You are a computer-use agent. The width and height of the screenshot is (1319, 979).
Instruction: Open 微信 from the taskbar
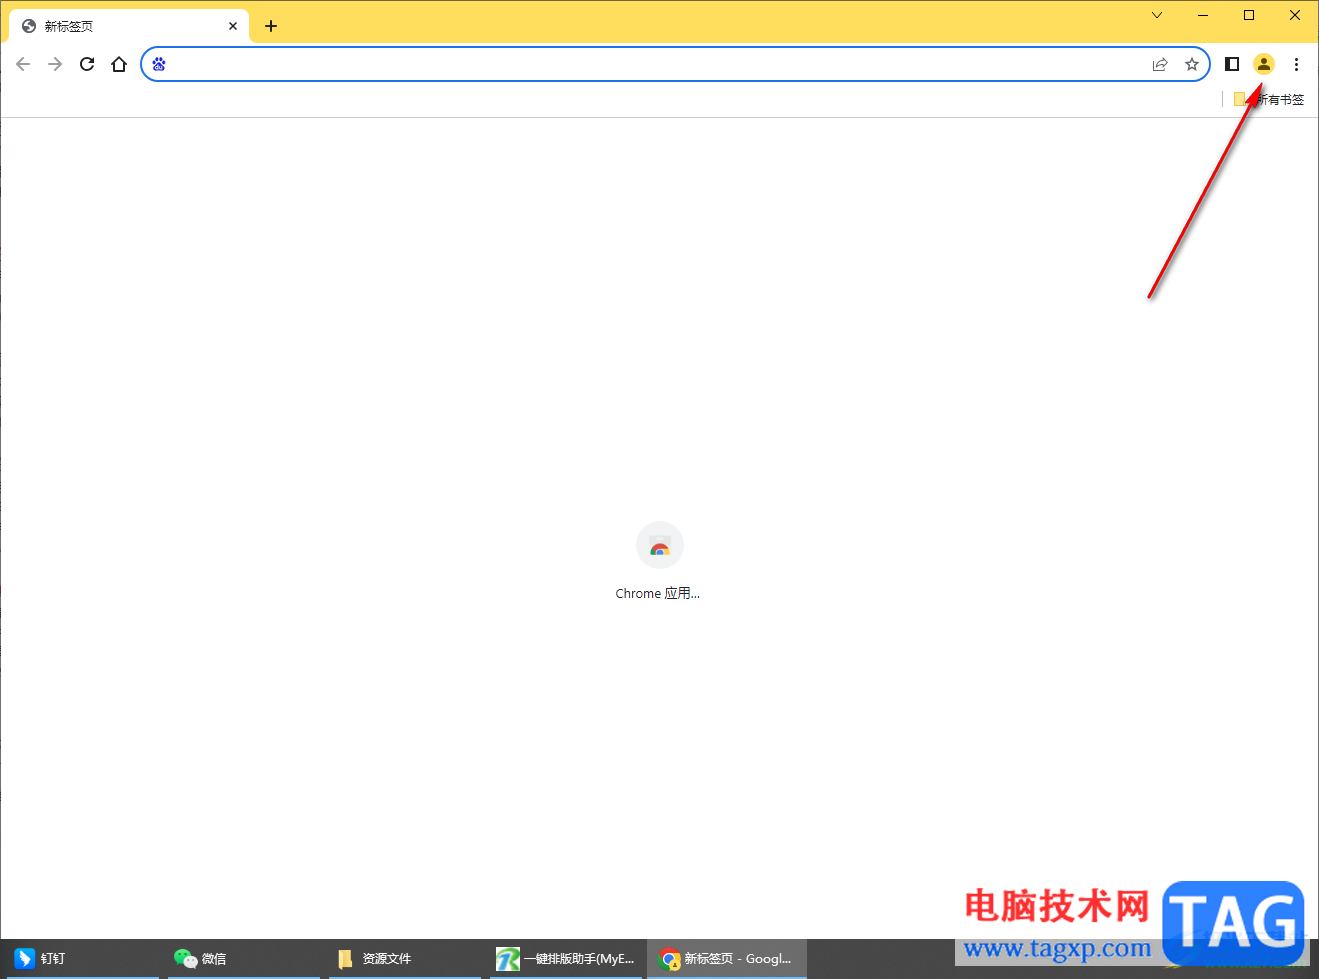[200, 958]
